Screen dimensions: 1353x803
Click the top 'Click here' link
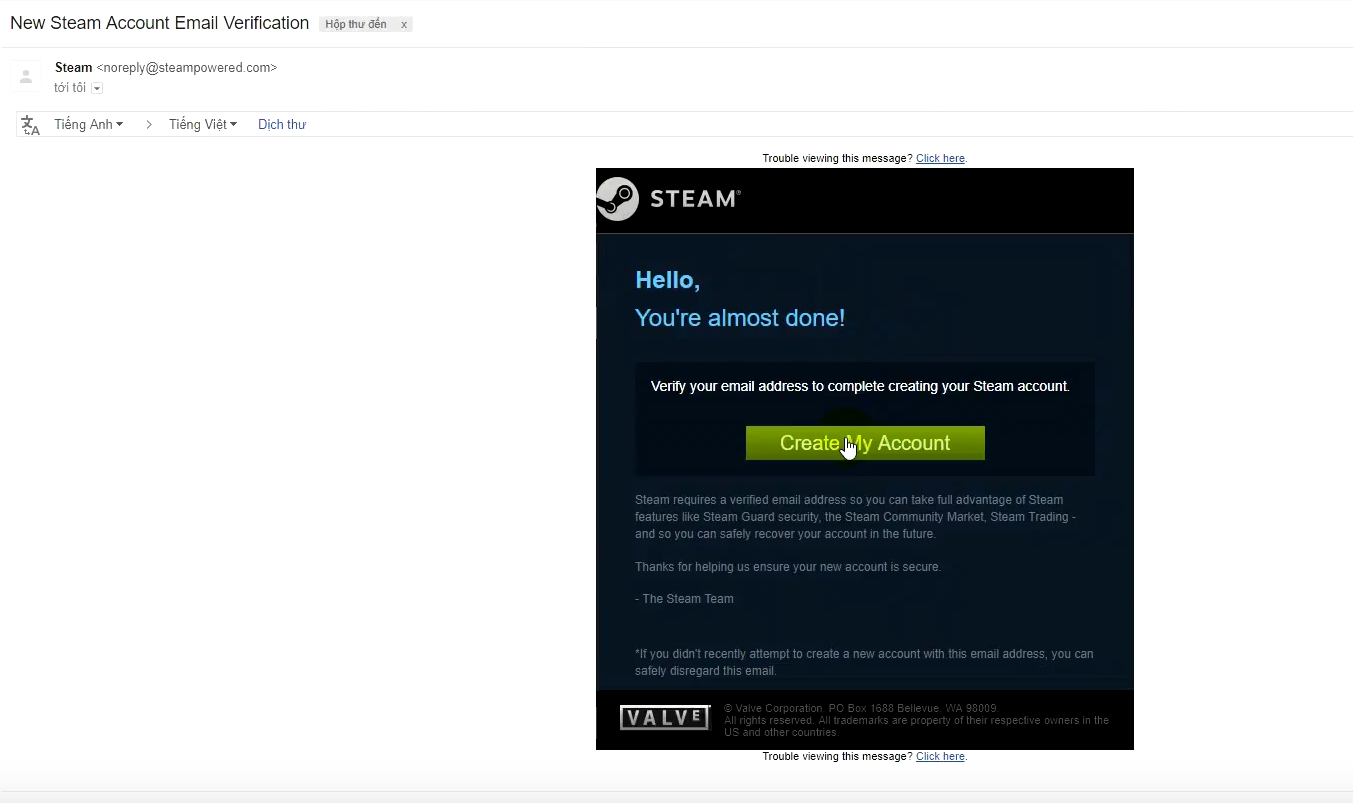click(x=940, y=158)
